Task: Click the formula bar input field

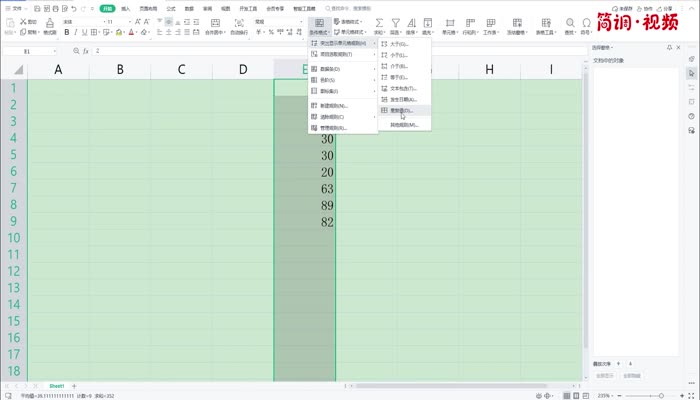Action: (300, 50)
